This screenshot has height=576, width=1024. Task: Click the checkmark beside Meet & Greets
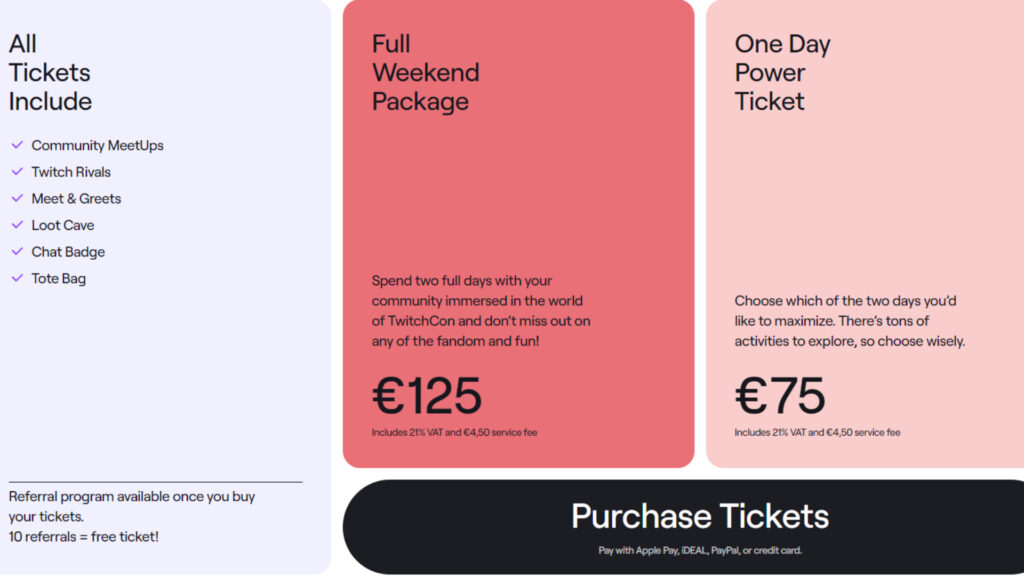(x=16, y=198)
